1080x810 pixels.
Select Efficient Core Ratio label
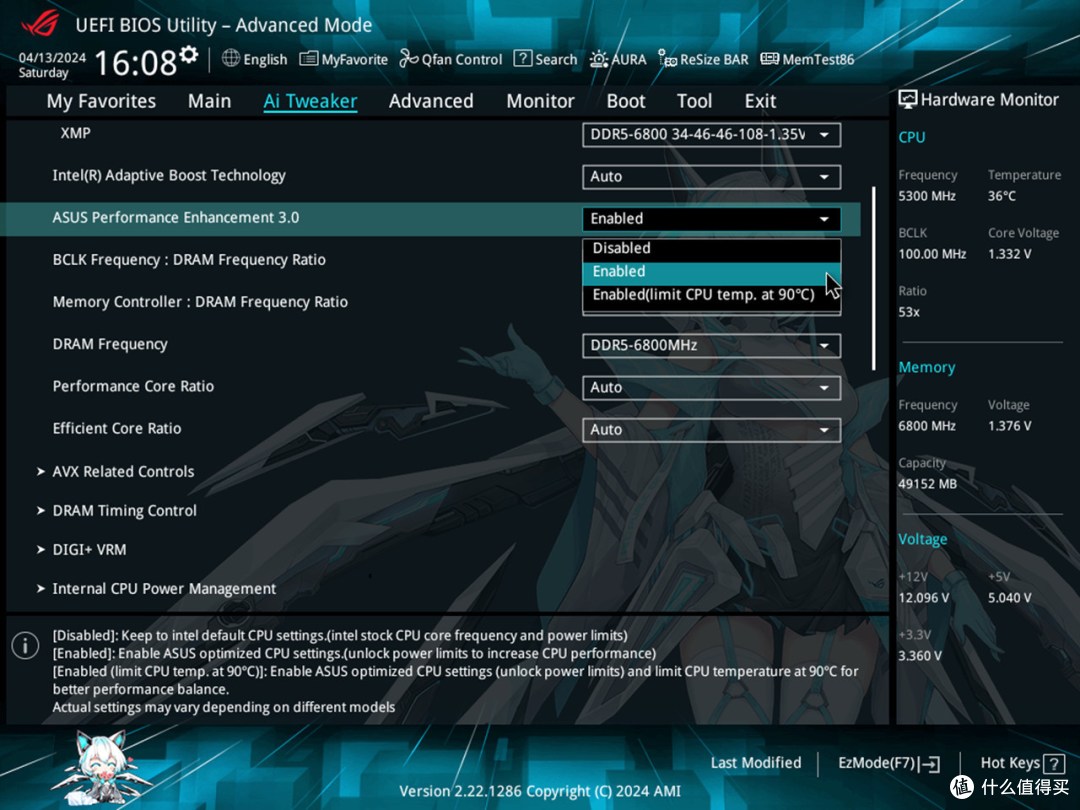(x=117, y=428)
